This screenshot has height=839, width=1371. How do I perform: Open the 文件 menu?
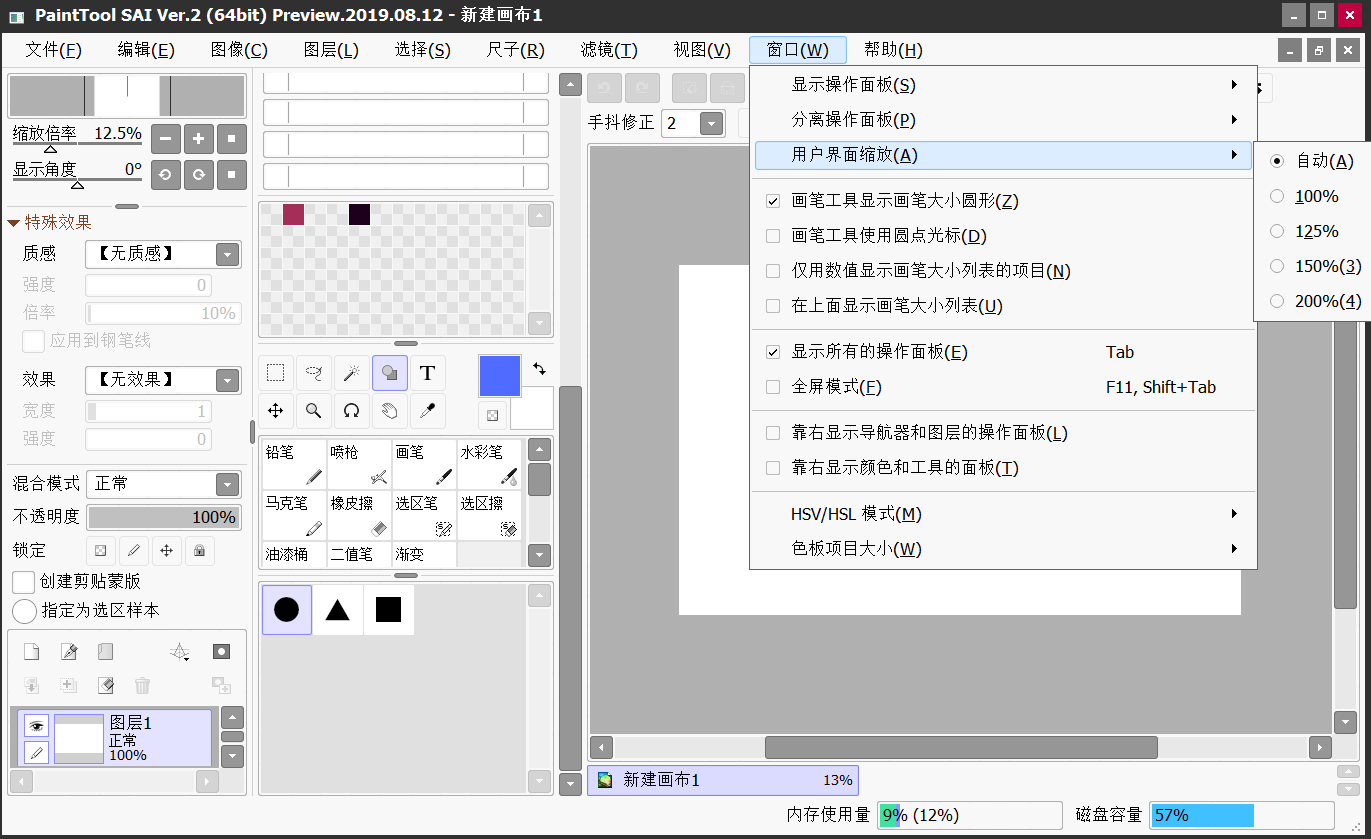click(54, 50)
